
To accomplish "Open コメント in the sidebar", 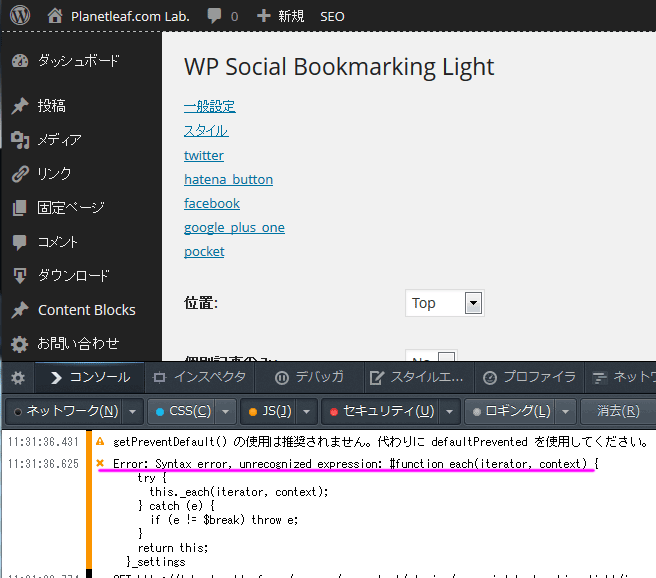I will [x=58, y=242].
